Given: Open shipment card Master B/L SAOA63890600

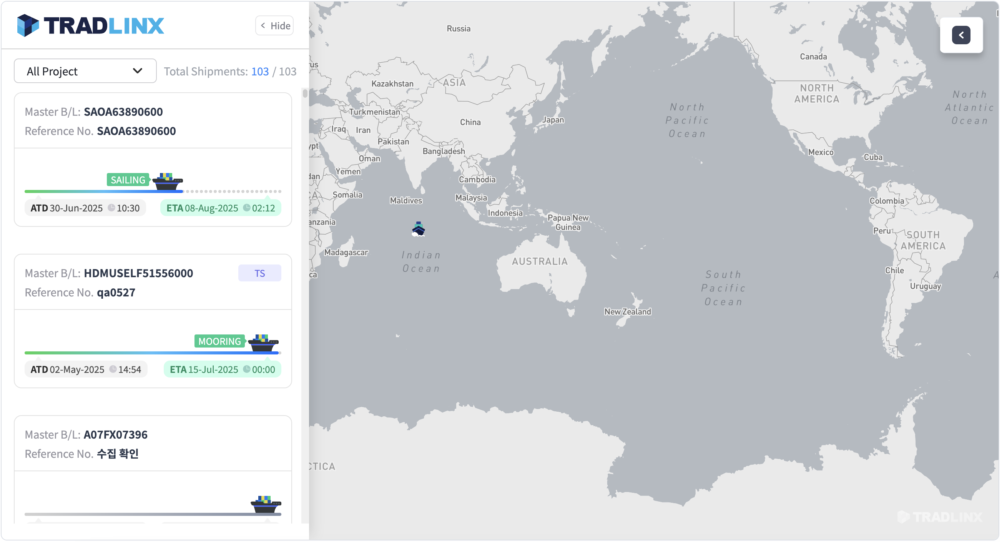Looking at the screenshot, I should click(153, 159).
